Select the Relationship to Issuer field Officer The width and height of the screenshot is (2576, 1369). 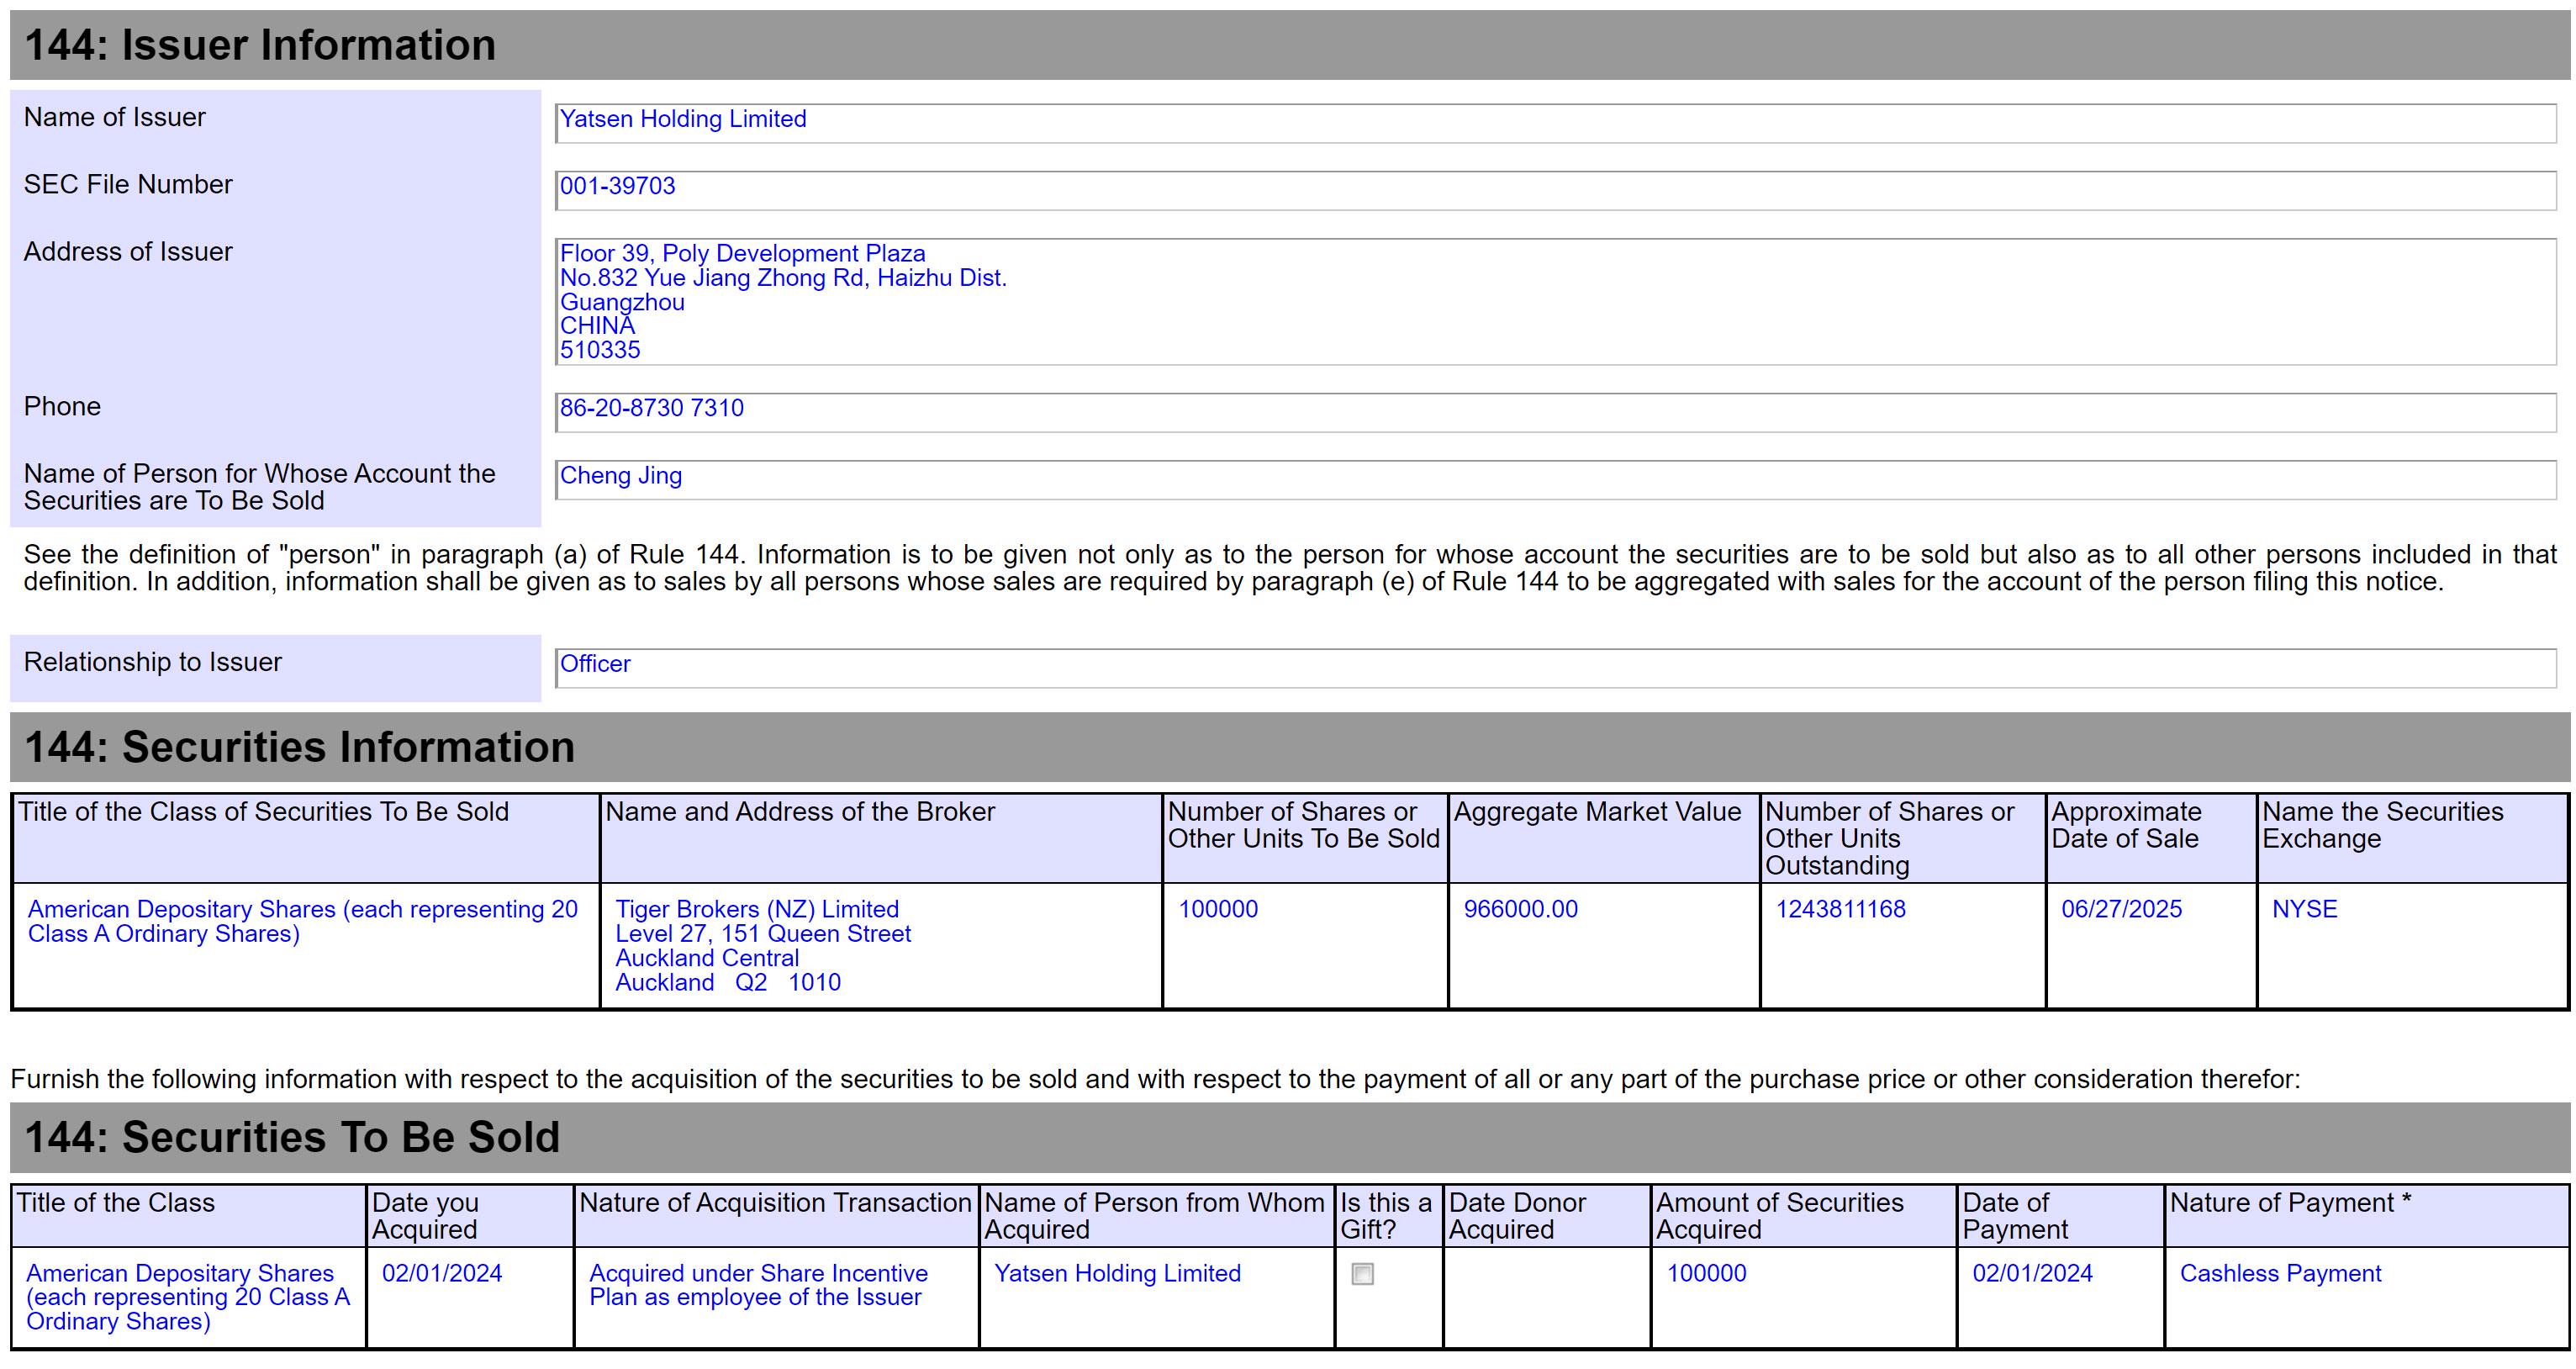pos(1555,668)
